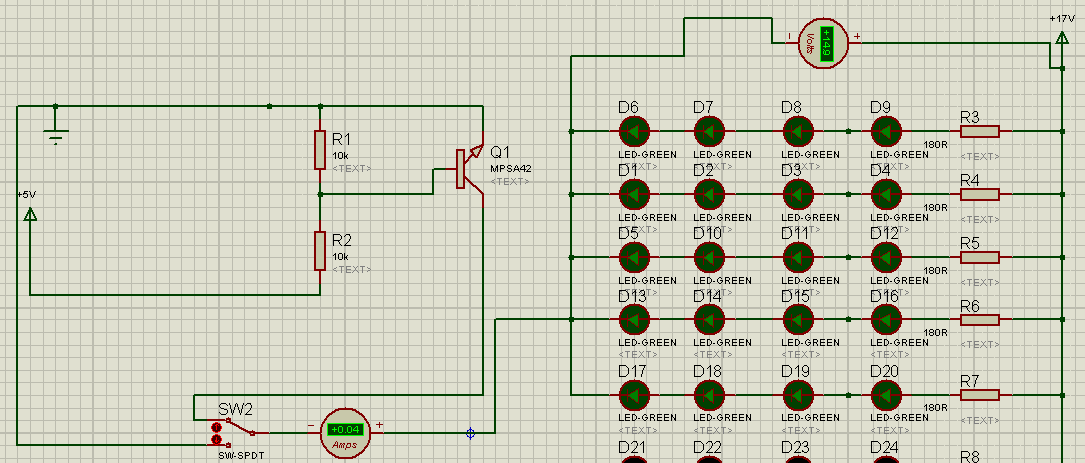
Task: Select resistor R3
Action: [x=980, y=131]
